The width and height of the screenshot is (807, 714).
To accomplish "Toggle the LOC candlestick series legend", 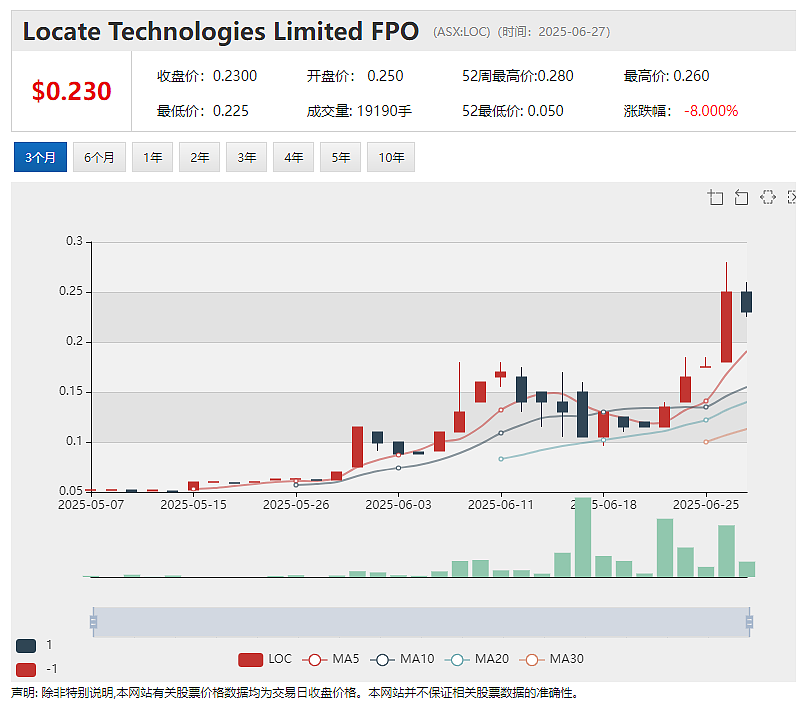I will 265,659.
